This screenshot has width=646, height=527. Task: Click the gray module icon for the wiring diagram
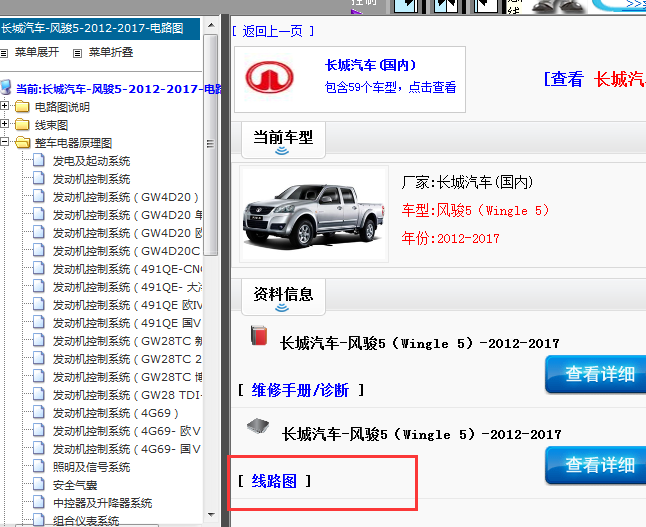258,426
